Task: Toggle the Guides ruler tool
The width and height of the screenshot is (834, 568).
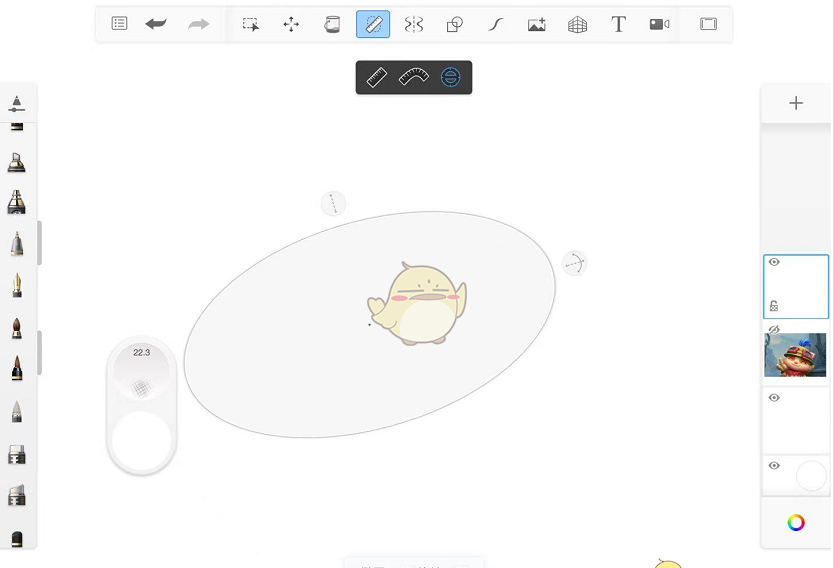Action: tap(373, 24)
